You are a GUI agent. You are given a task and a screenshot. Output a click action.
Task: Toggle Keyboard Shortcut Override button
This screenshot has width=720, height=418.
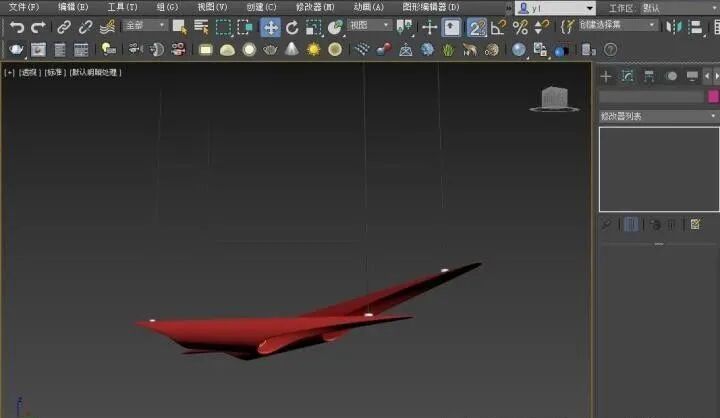451,28
